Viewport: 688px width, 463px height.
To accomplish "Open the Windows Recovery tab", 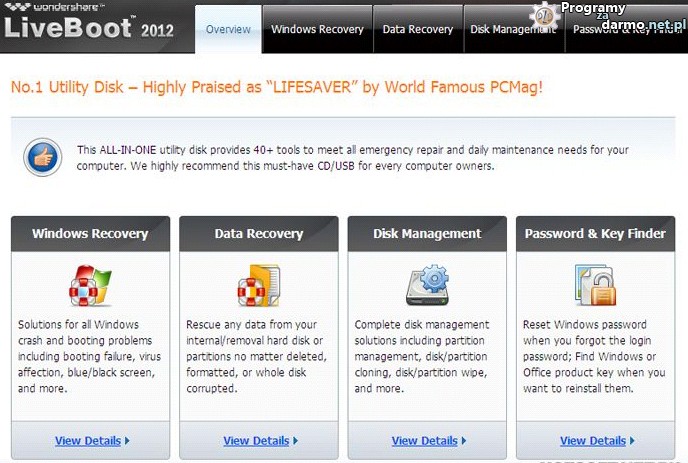I will point(317,30).
